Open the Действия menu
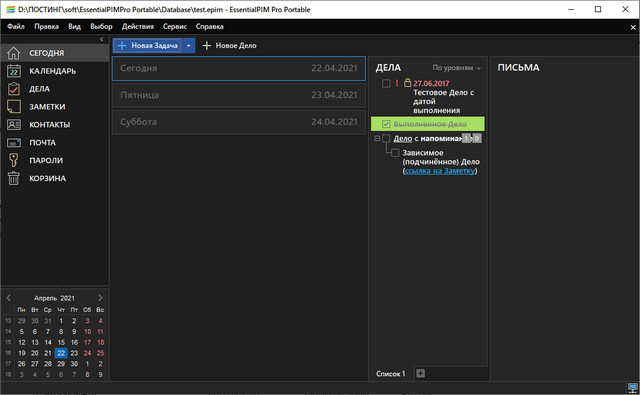This screenshot has height=395, width=640. (x=138, y=27)
